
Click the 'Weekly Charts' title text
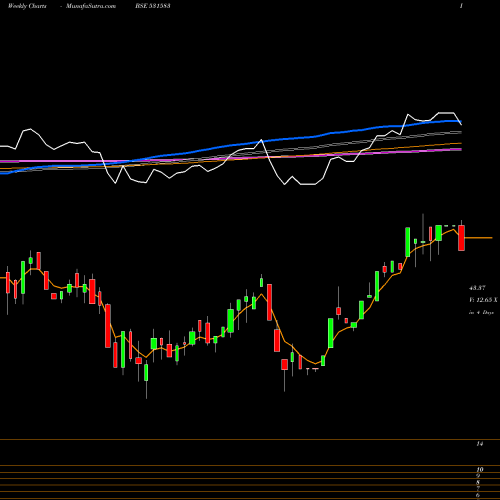tap(27, 6)
